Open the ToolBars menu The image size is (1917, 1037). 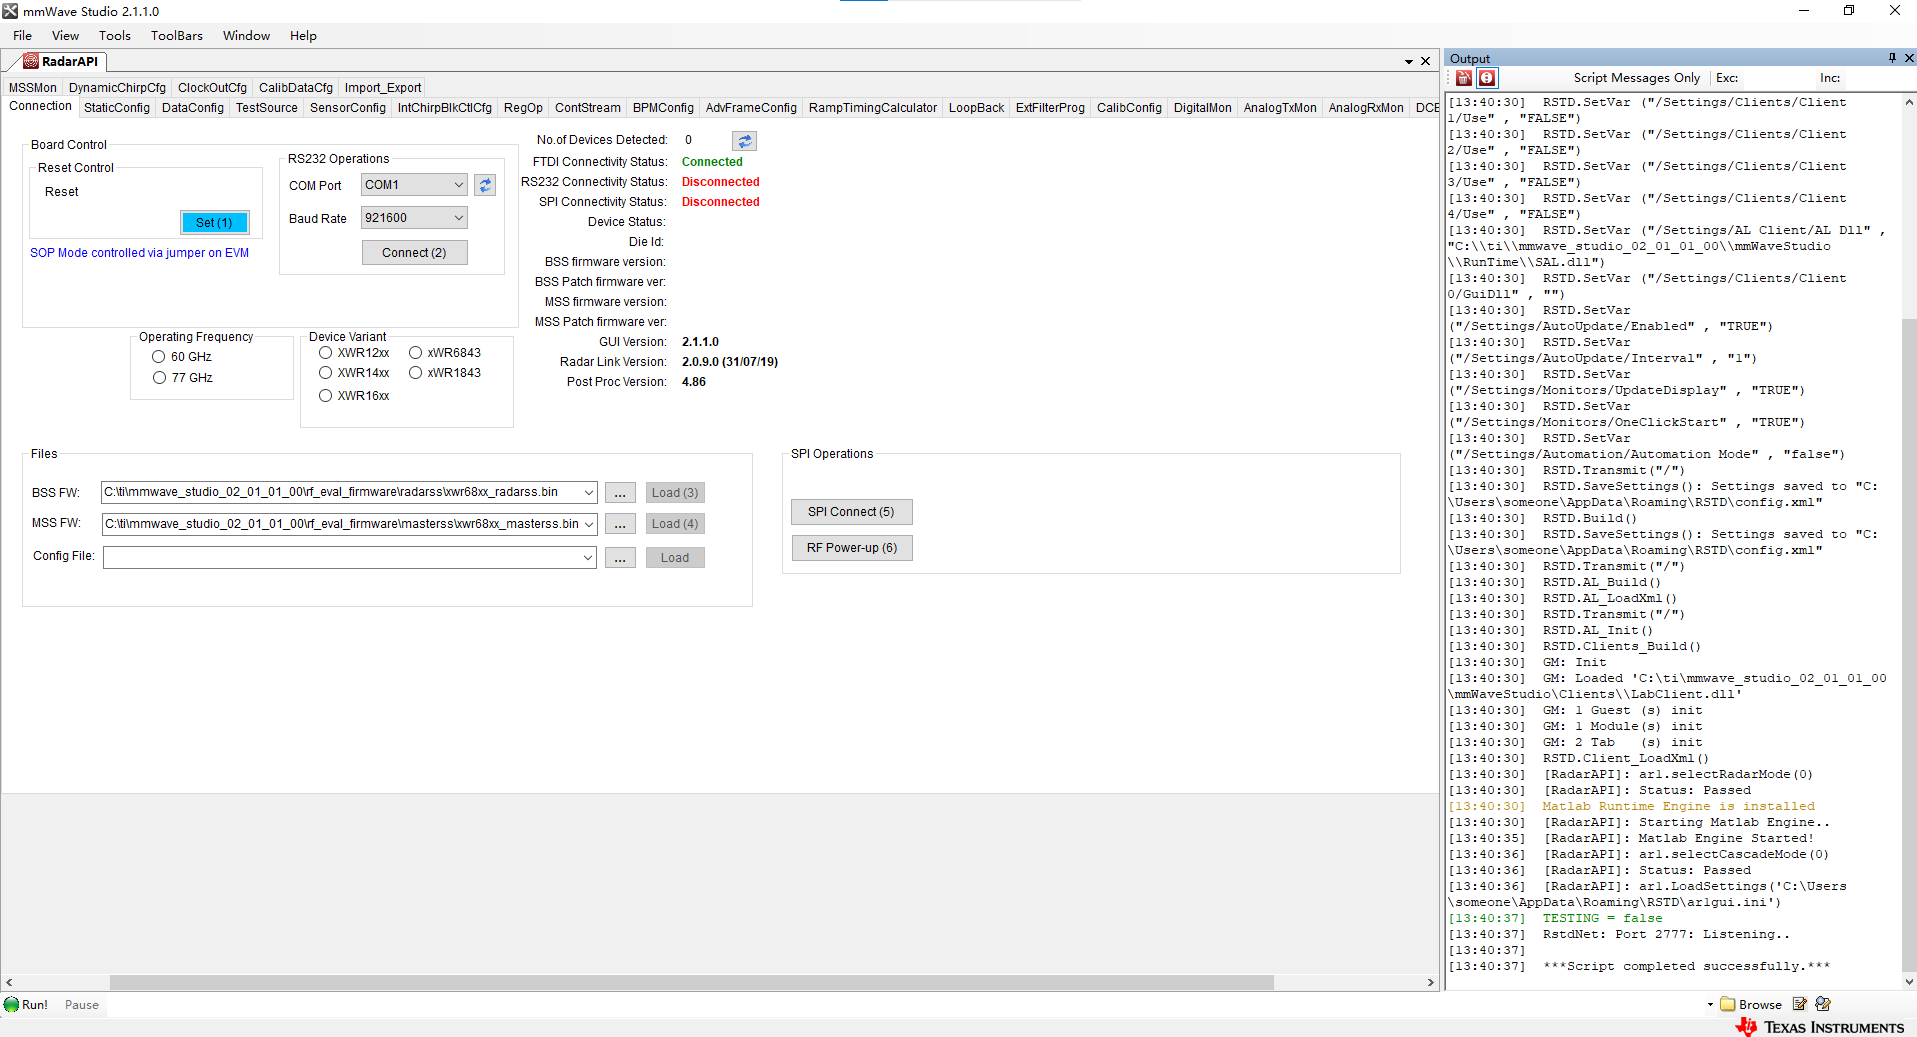[176, 36]
